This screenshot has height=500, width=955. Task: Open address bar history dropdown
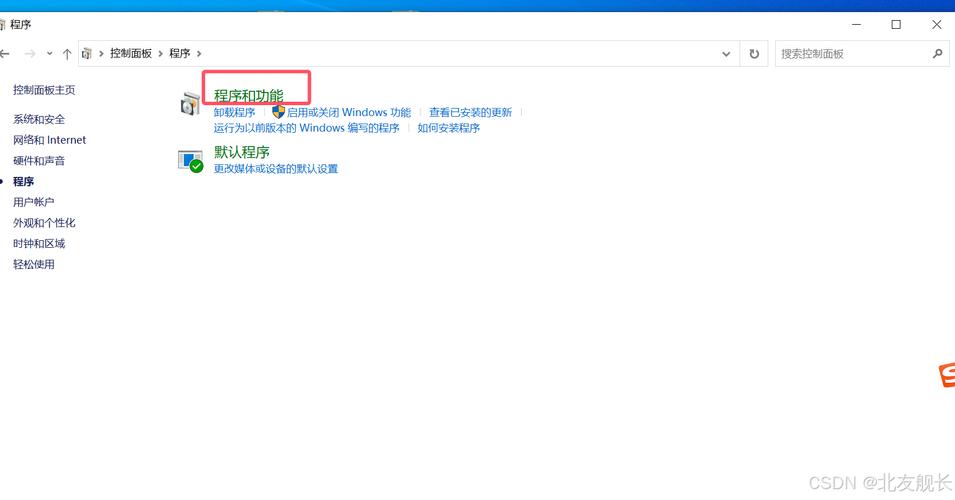pos(726,54)
